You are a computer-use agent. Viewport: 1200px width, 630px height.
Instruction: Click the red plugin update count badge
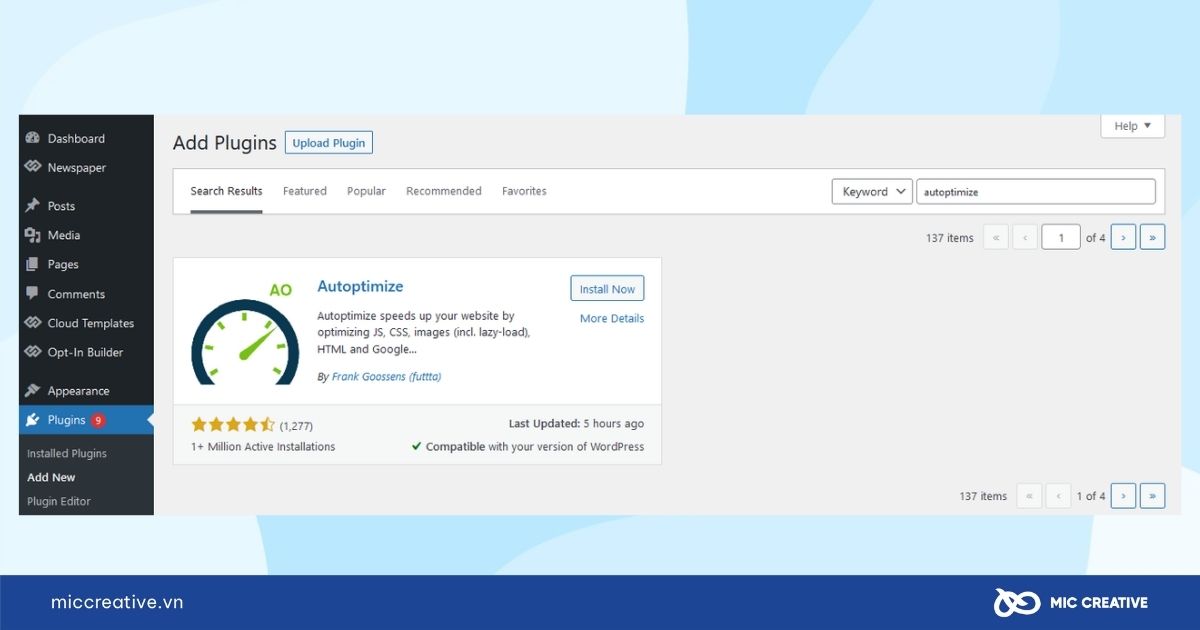point(98,420)
